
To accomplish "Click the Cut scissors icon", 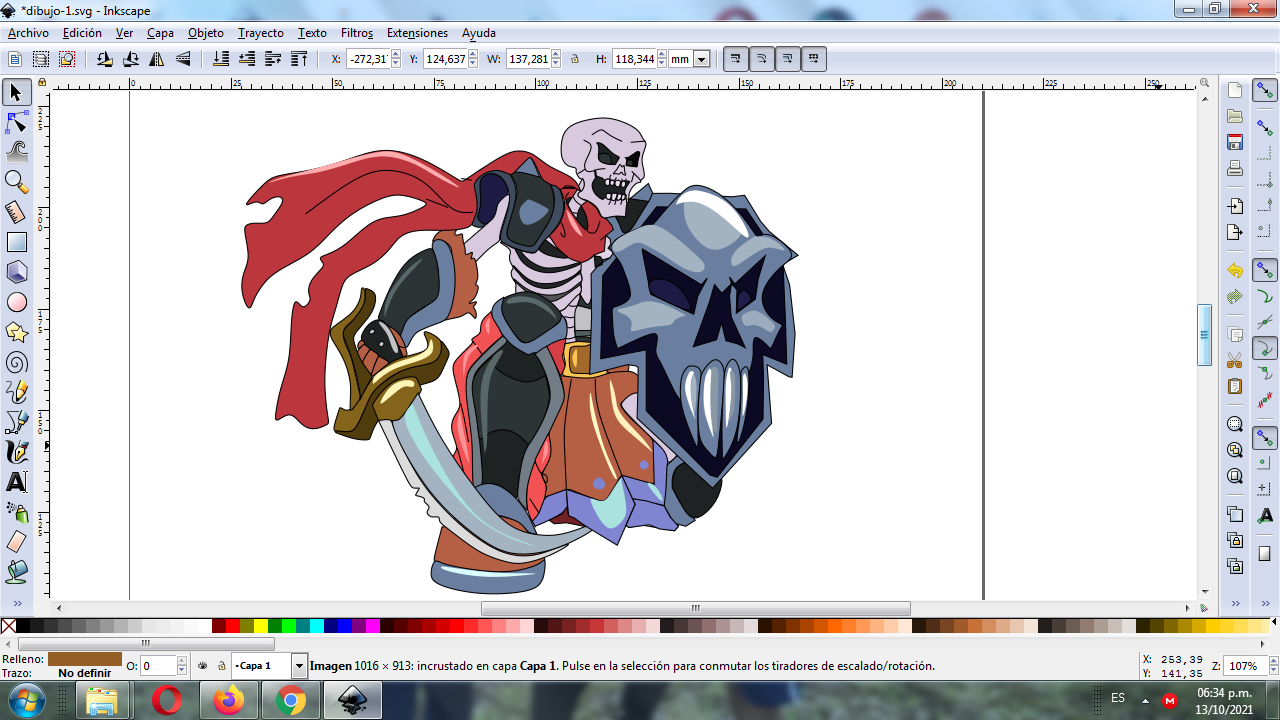I will [1235, 360].
